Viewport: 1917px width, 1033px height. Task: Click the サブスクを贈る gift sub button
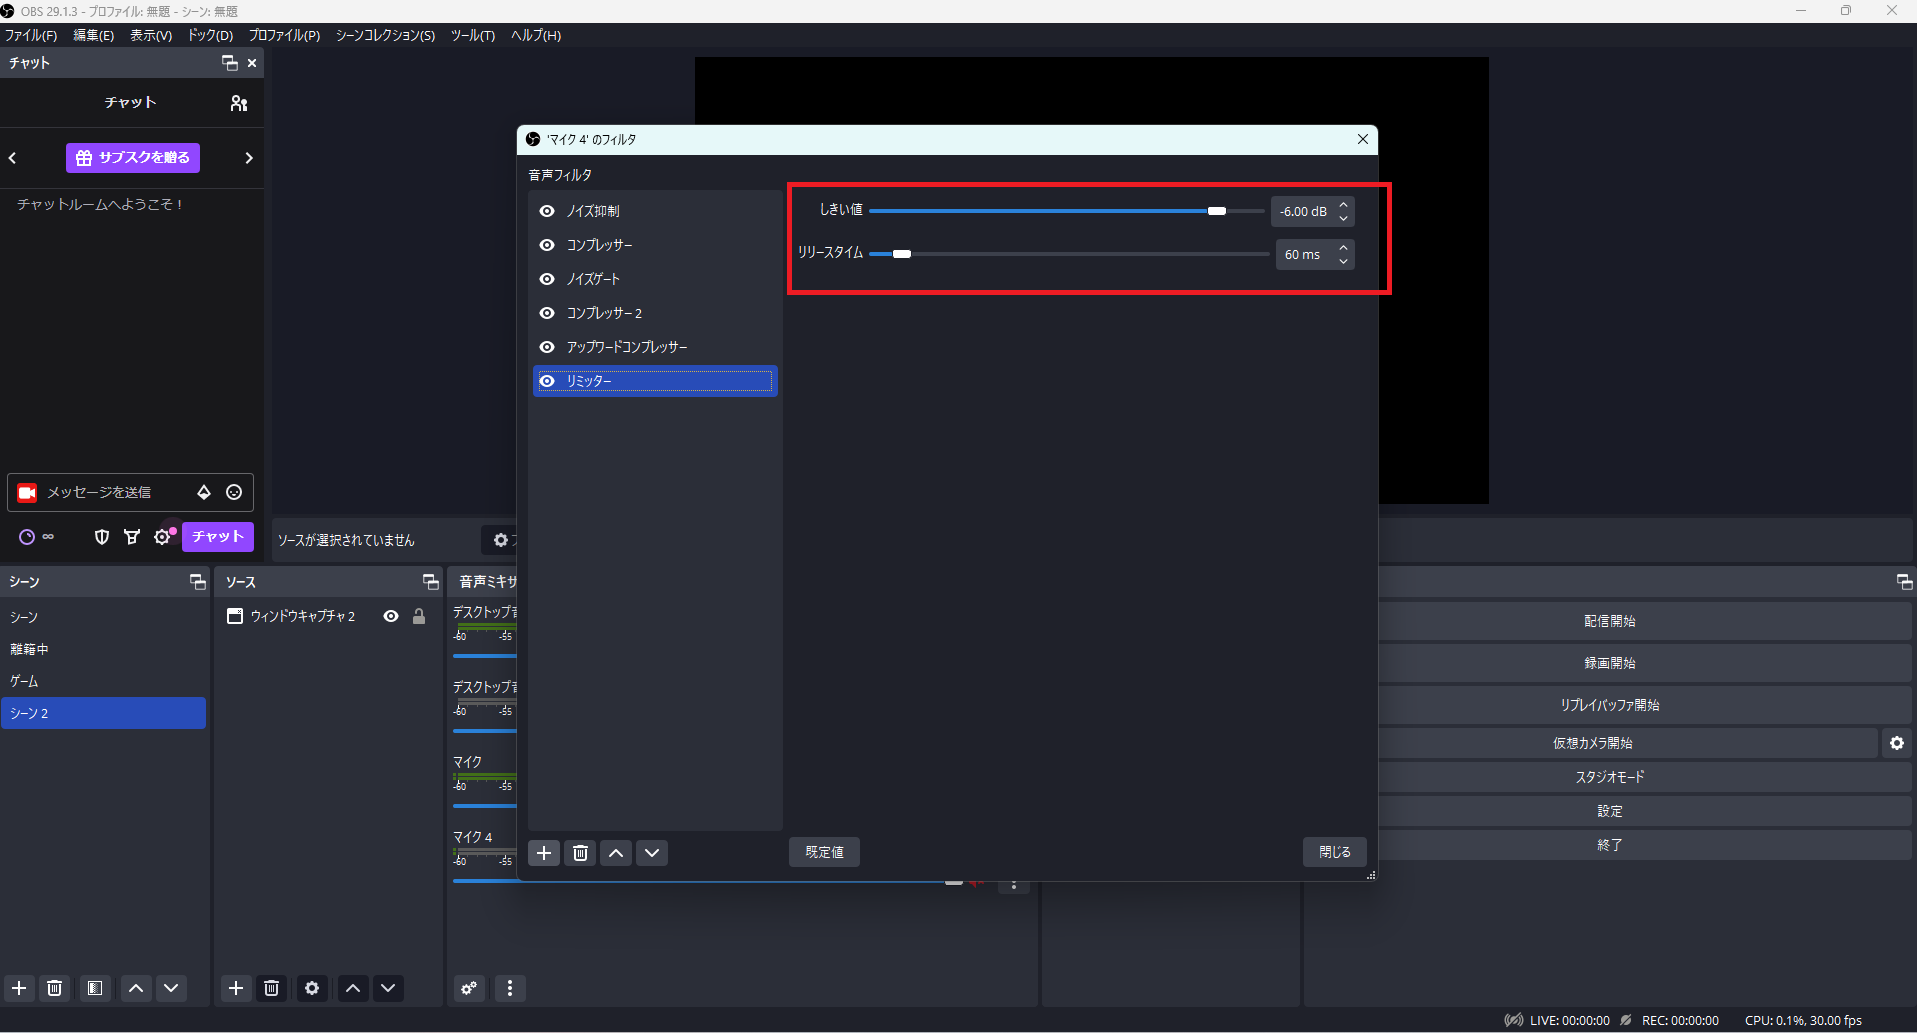133,158
